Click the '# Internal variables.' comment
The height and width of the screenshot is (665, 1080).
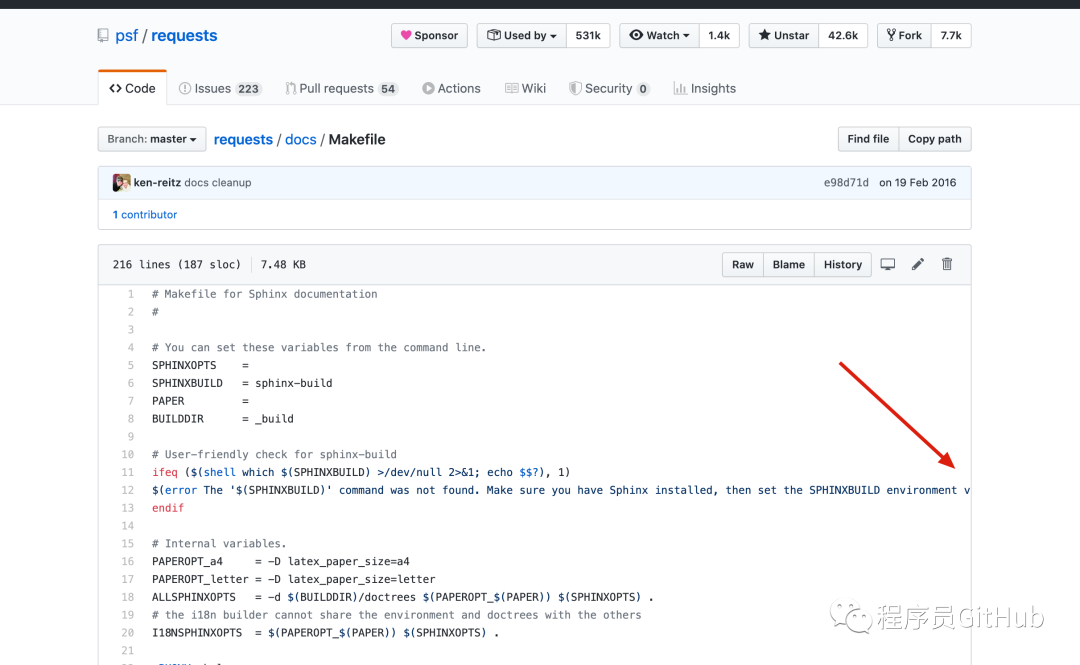(x=219, y=544)
